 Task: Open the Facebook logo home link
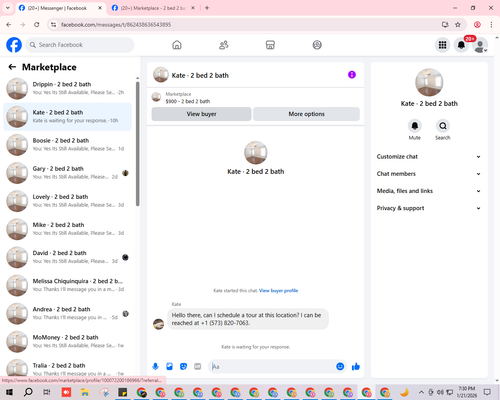point(14,45)
